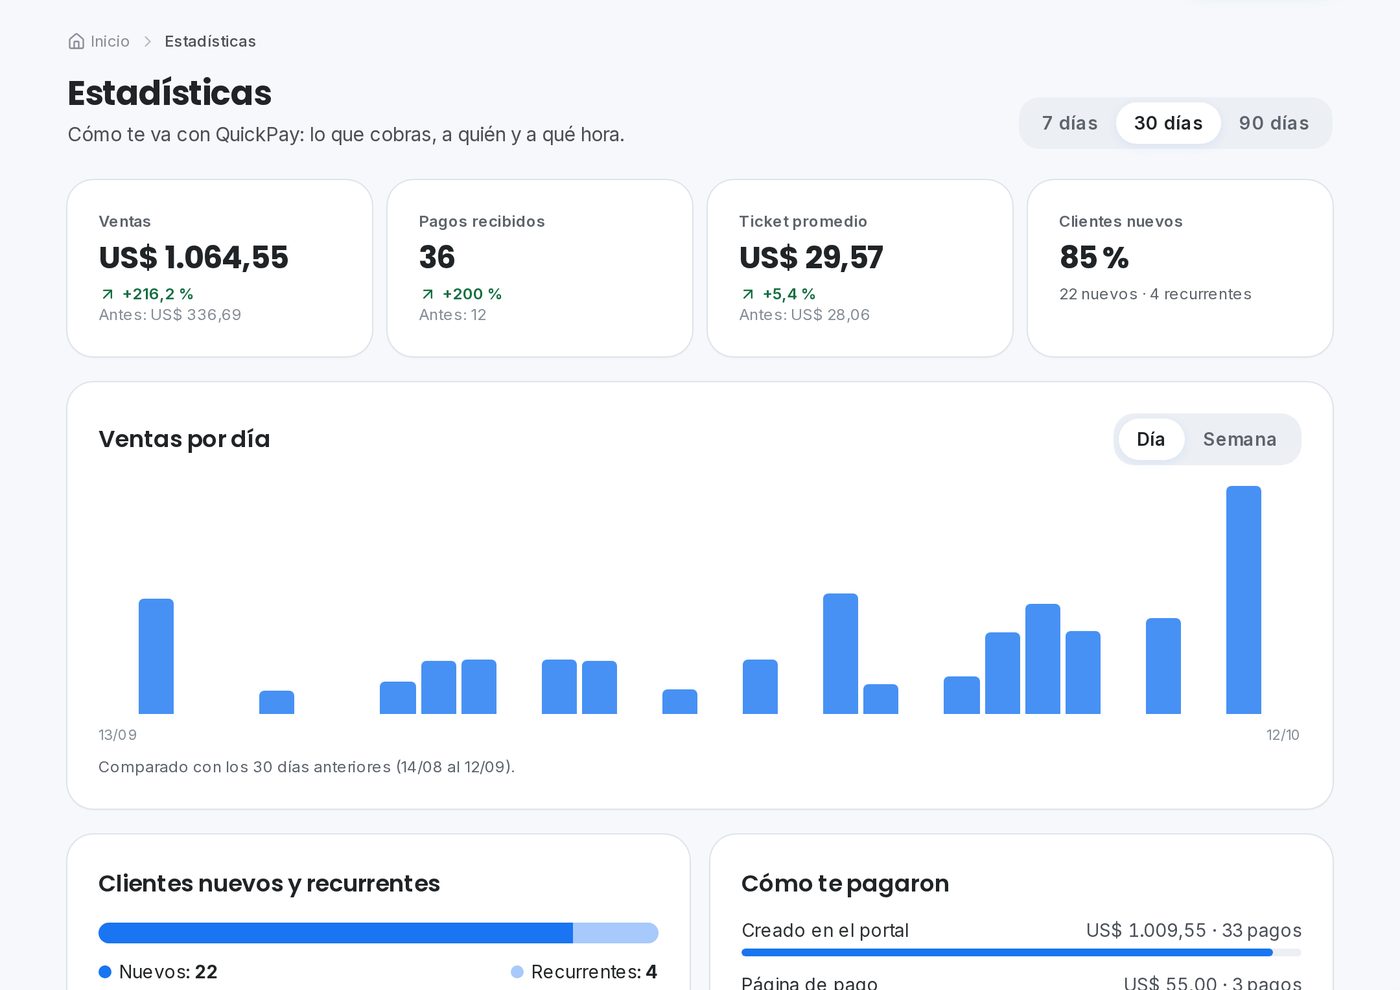Click the Creado en el portal label
This screenshot has height=990, width=1400.
coord(825,930)
